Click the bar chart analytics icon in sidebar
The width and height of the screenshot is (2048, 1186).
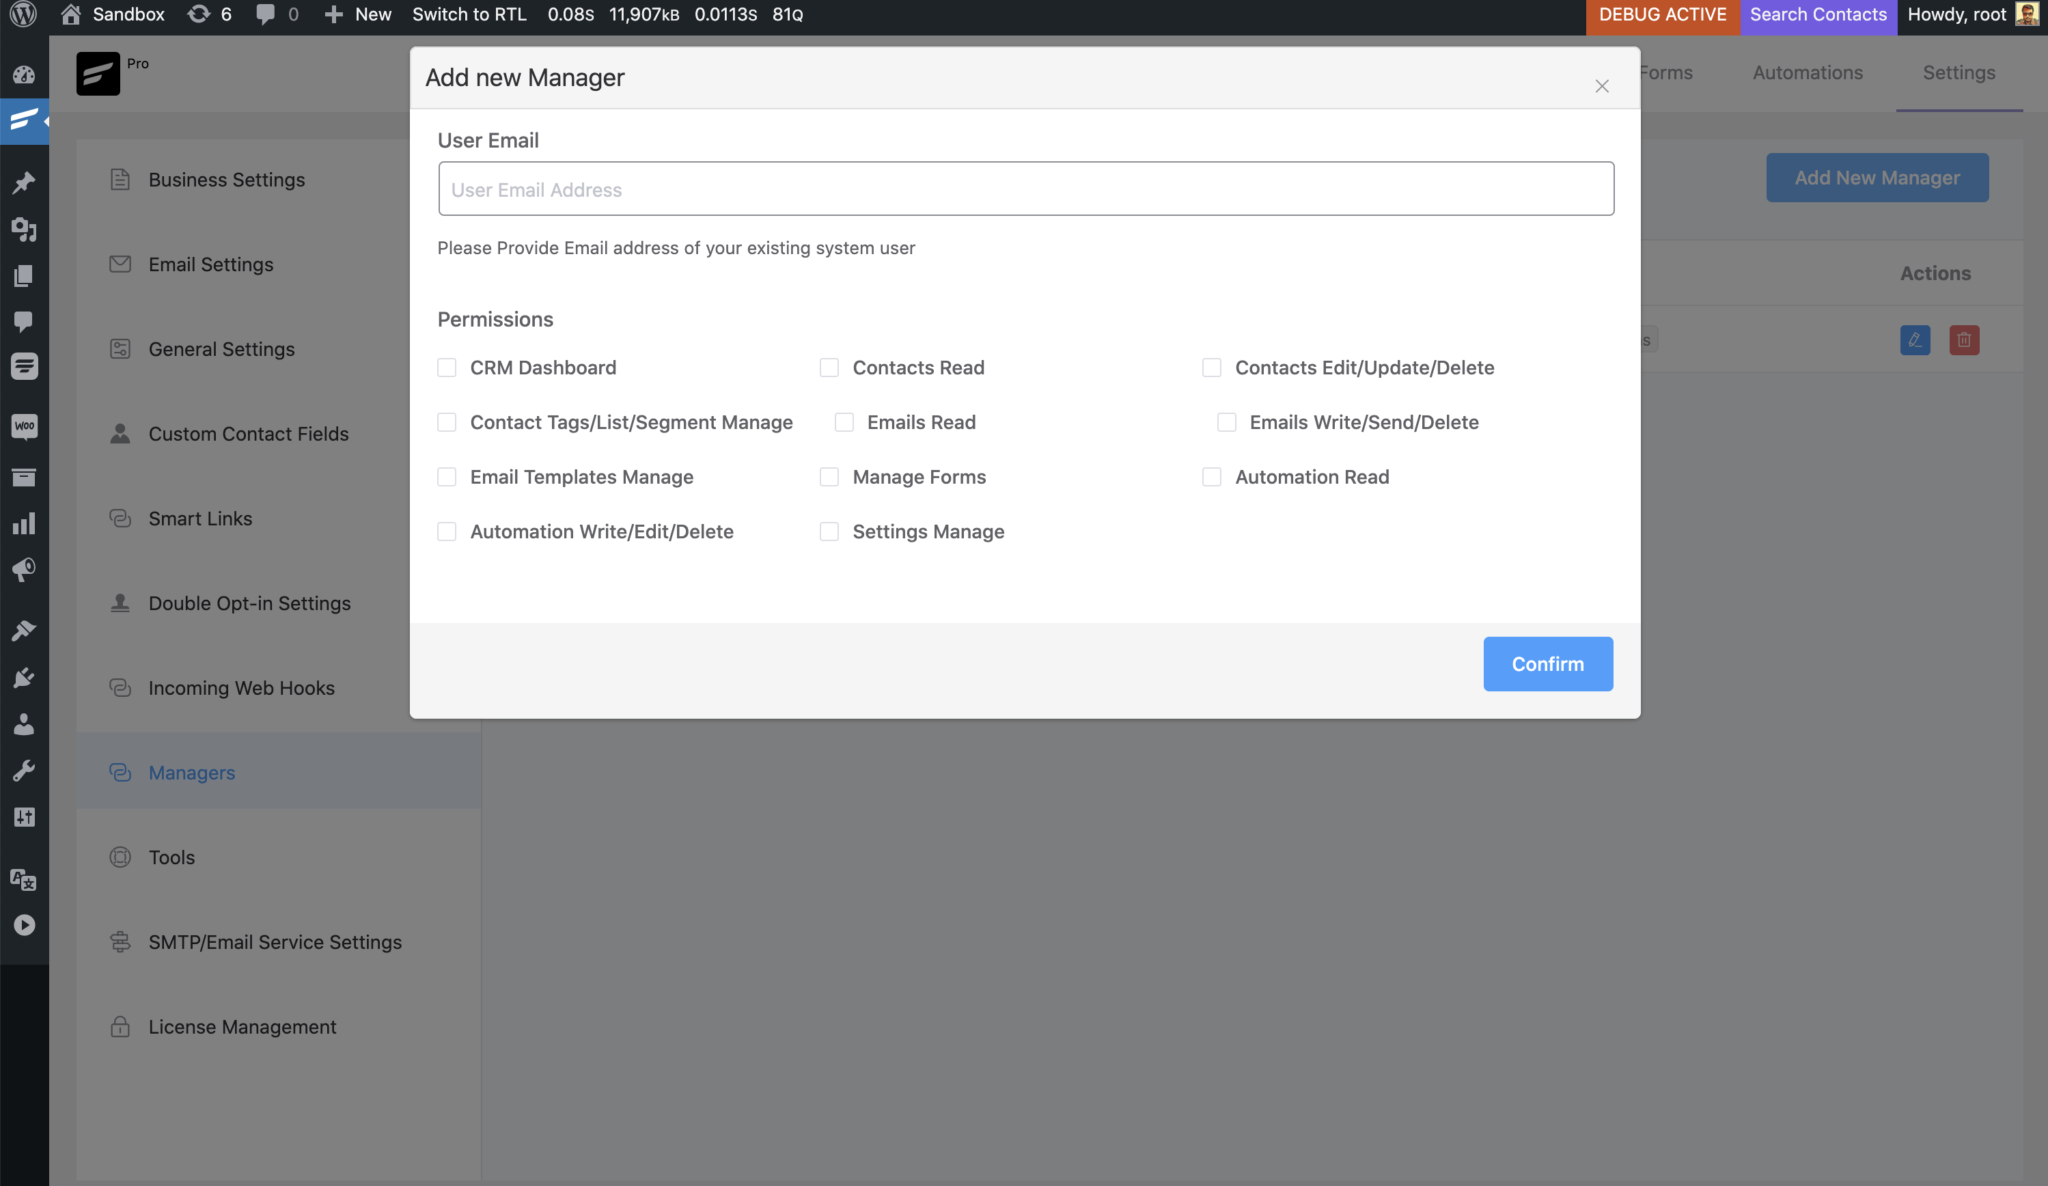(x=25, y=523)
